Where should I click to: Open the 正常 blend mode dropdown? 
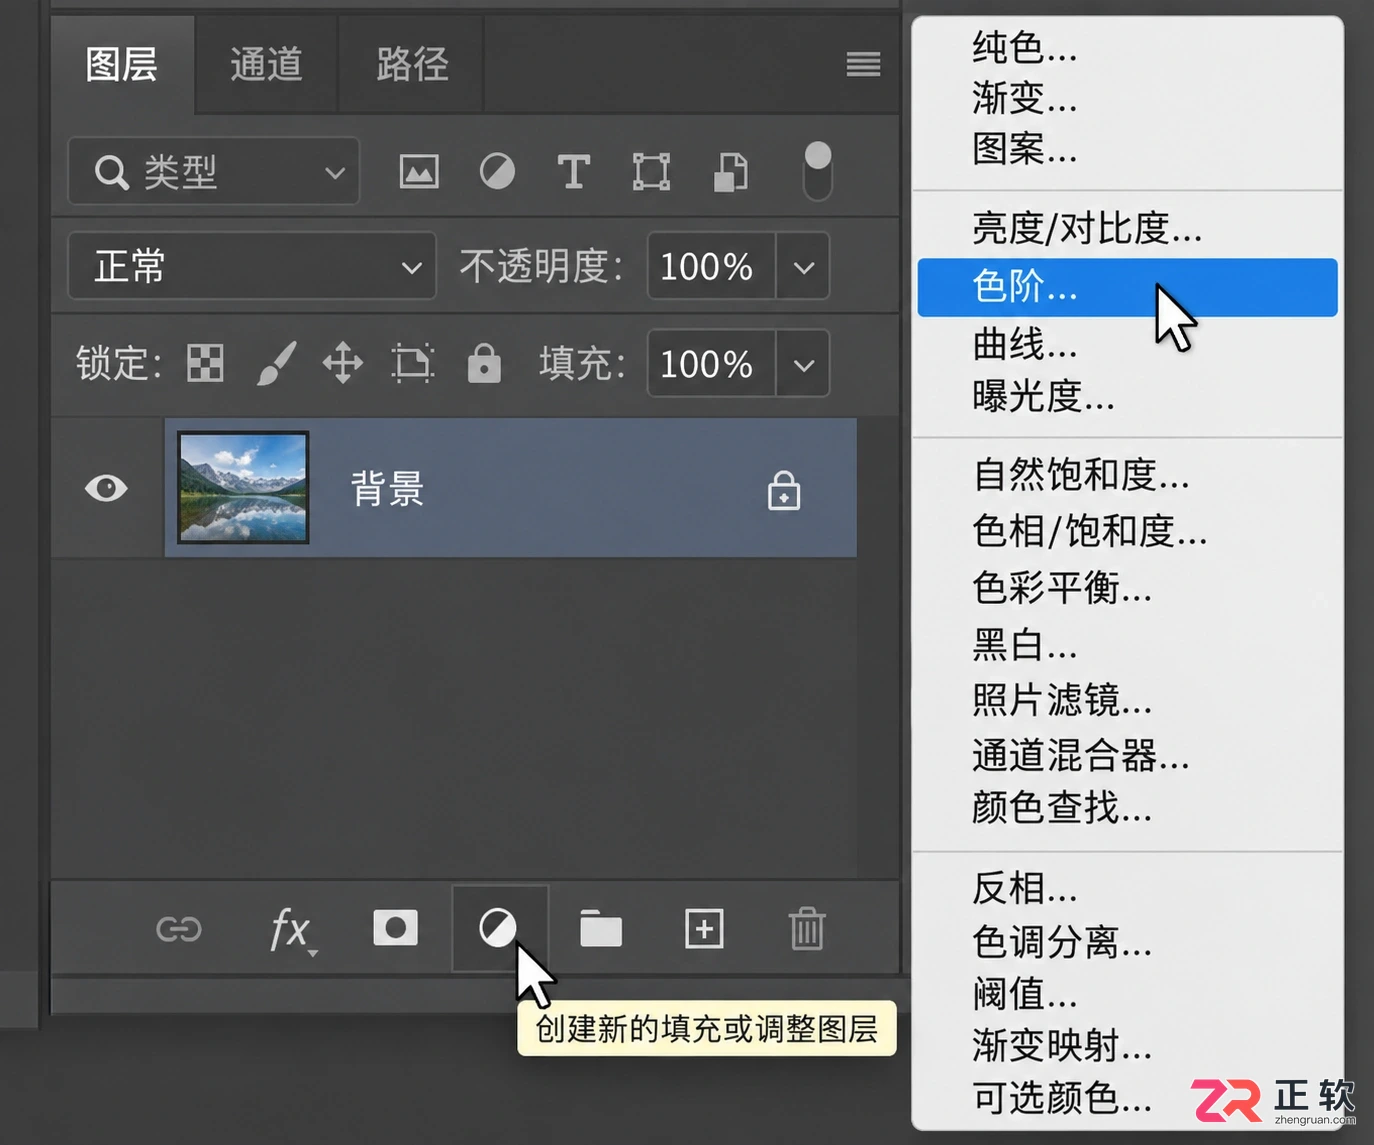(252, 266)
